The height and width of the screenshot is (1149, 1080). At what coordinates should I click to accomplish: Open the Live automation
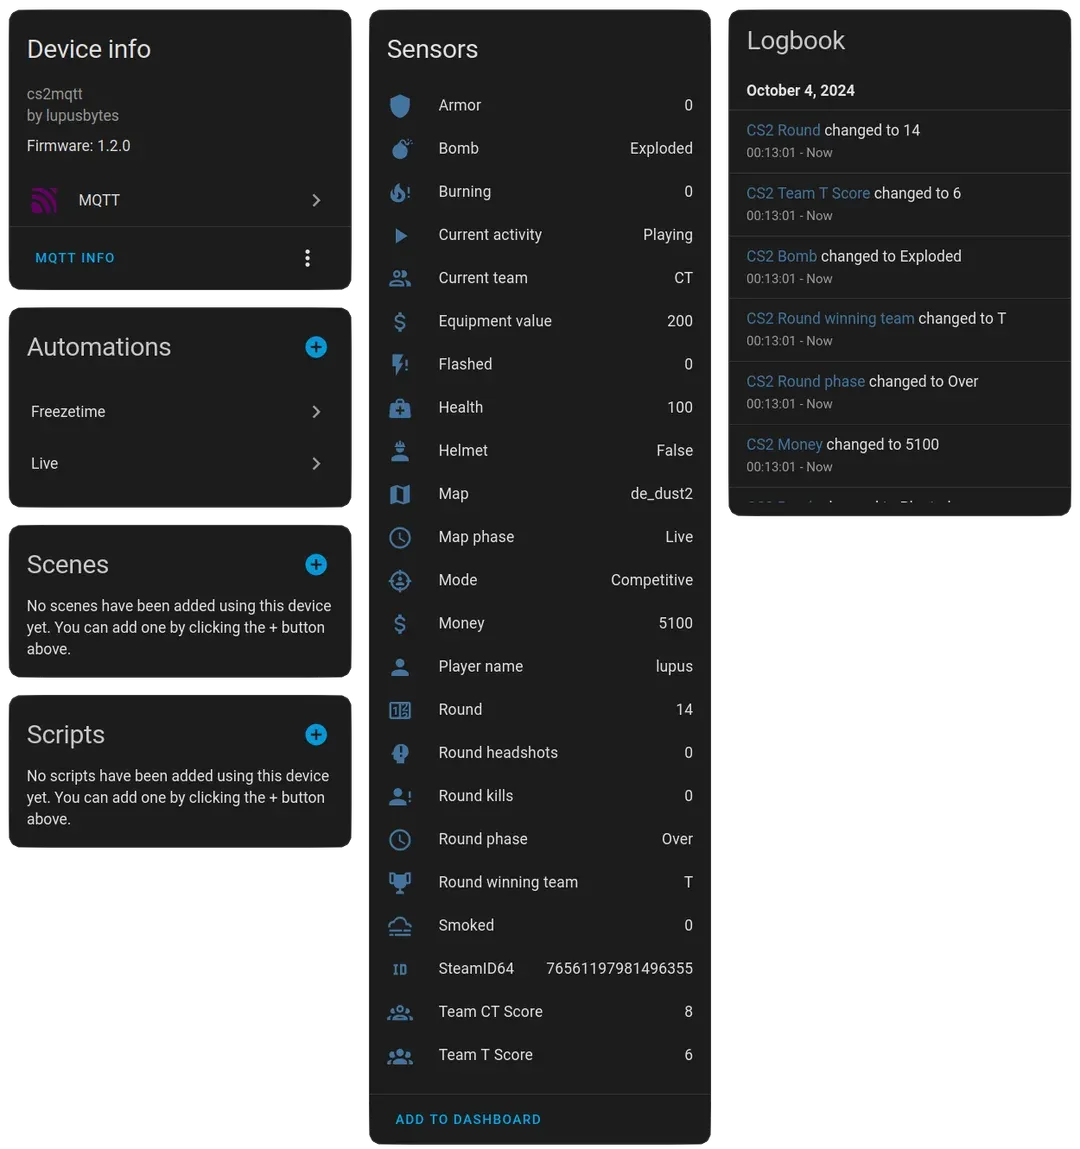point(180,463)
